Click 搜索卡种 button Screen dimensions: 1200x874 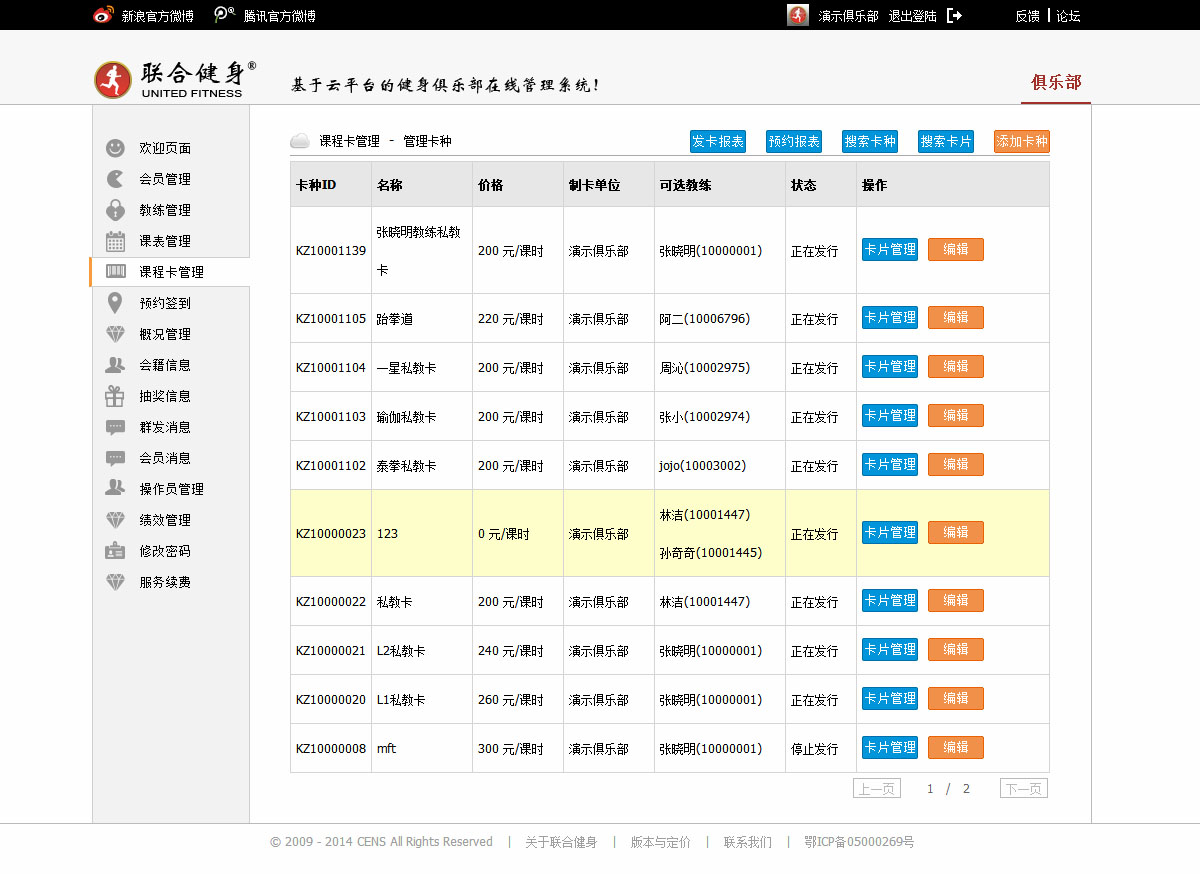(869, 142)
